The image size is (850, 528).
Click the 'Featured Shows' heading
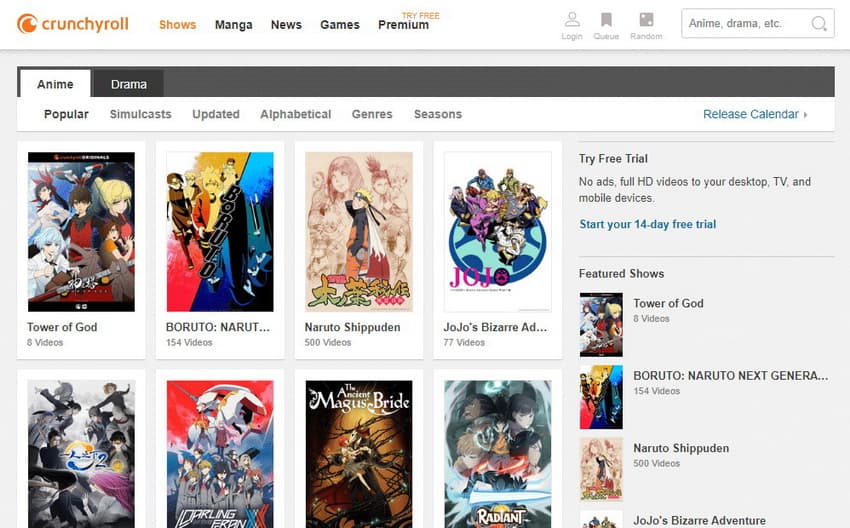(621, 274)
